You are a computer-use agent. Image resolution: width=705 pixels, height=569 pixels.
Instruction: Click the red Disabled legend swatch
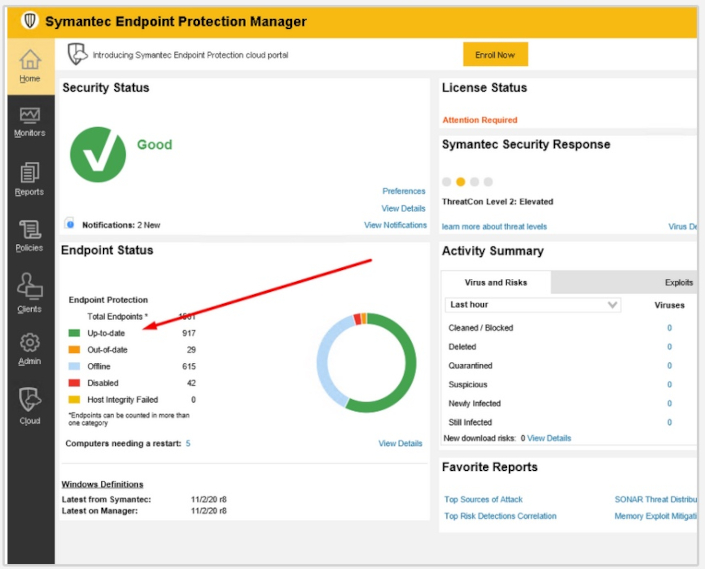74,383
